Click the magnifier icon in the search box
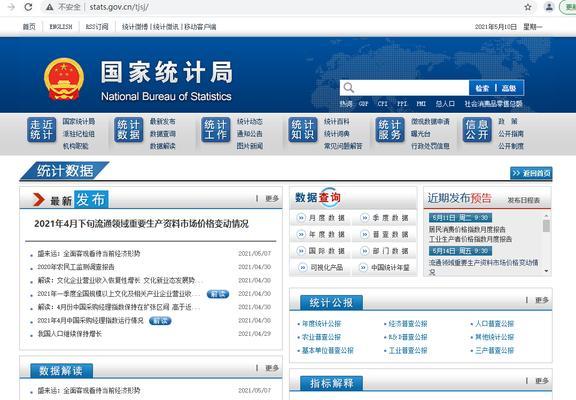 349,87
